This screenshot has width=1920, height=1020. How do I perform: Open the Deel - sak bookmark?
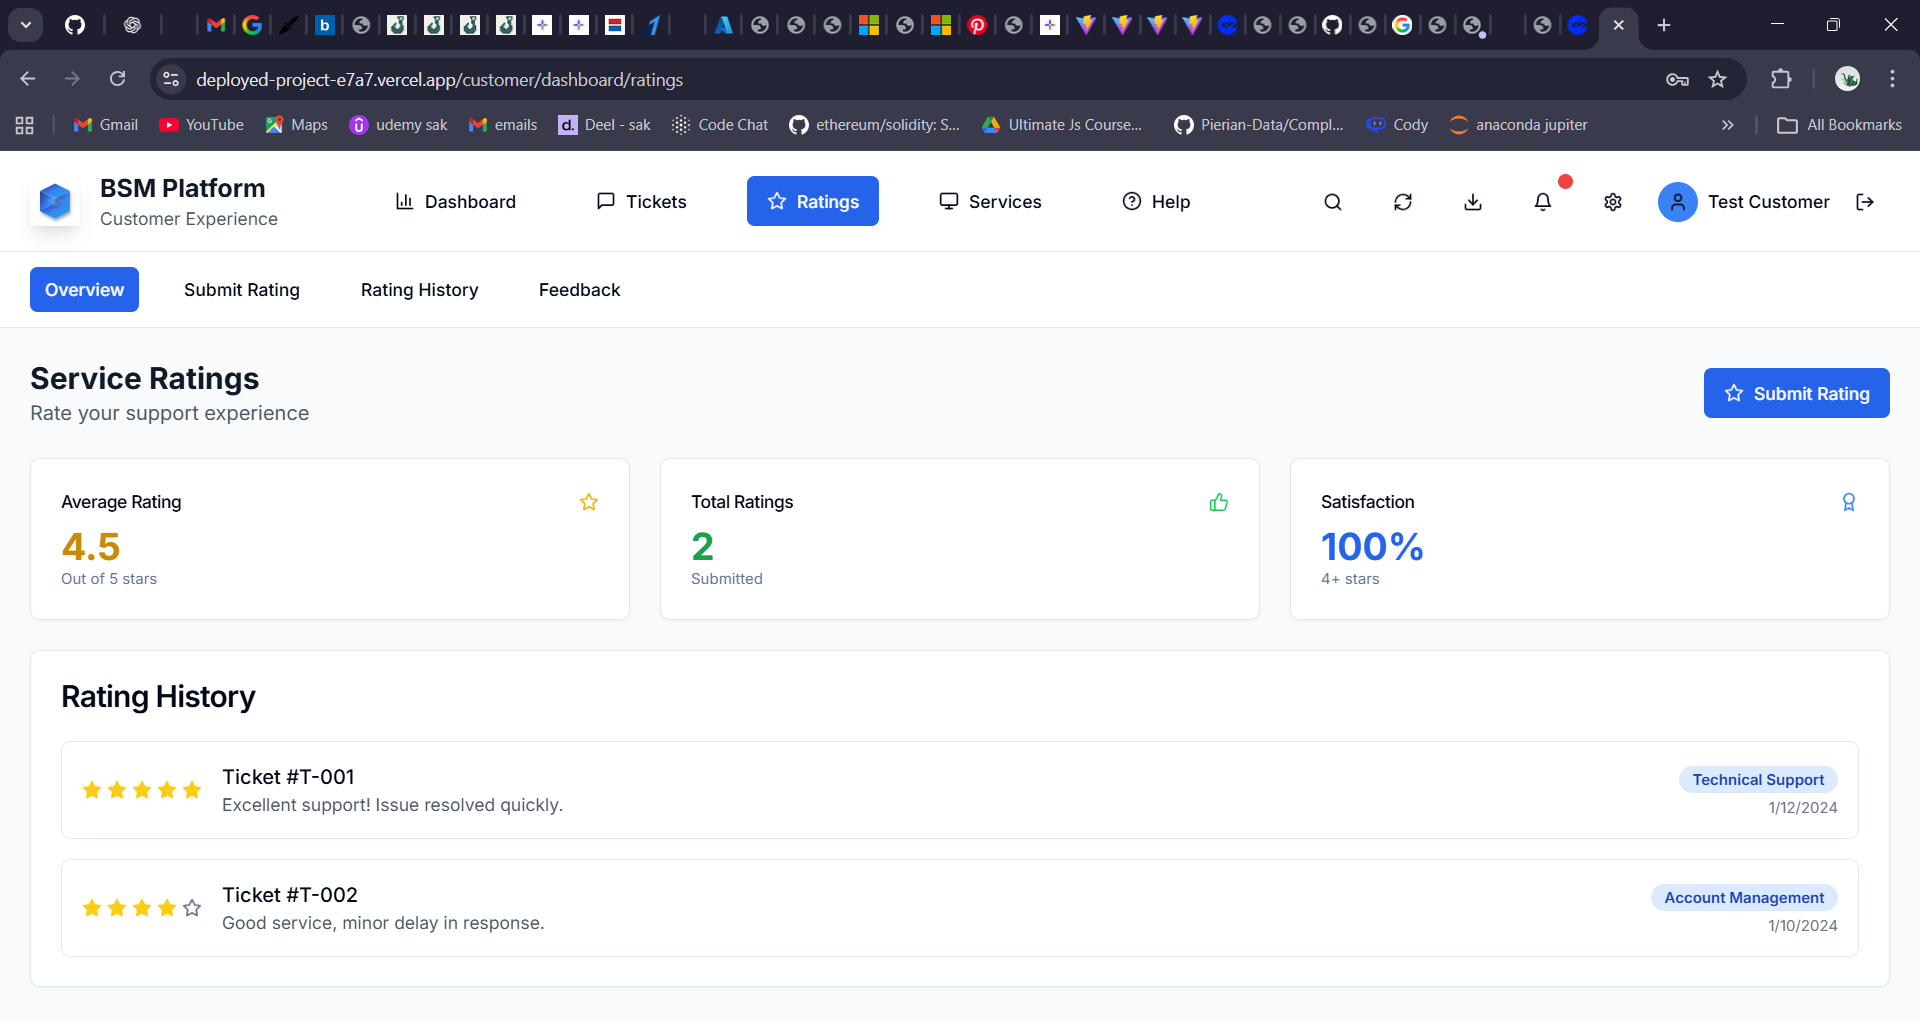(604, 125)
